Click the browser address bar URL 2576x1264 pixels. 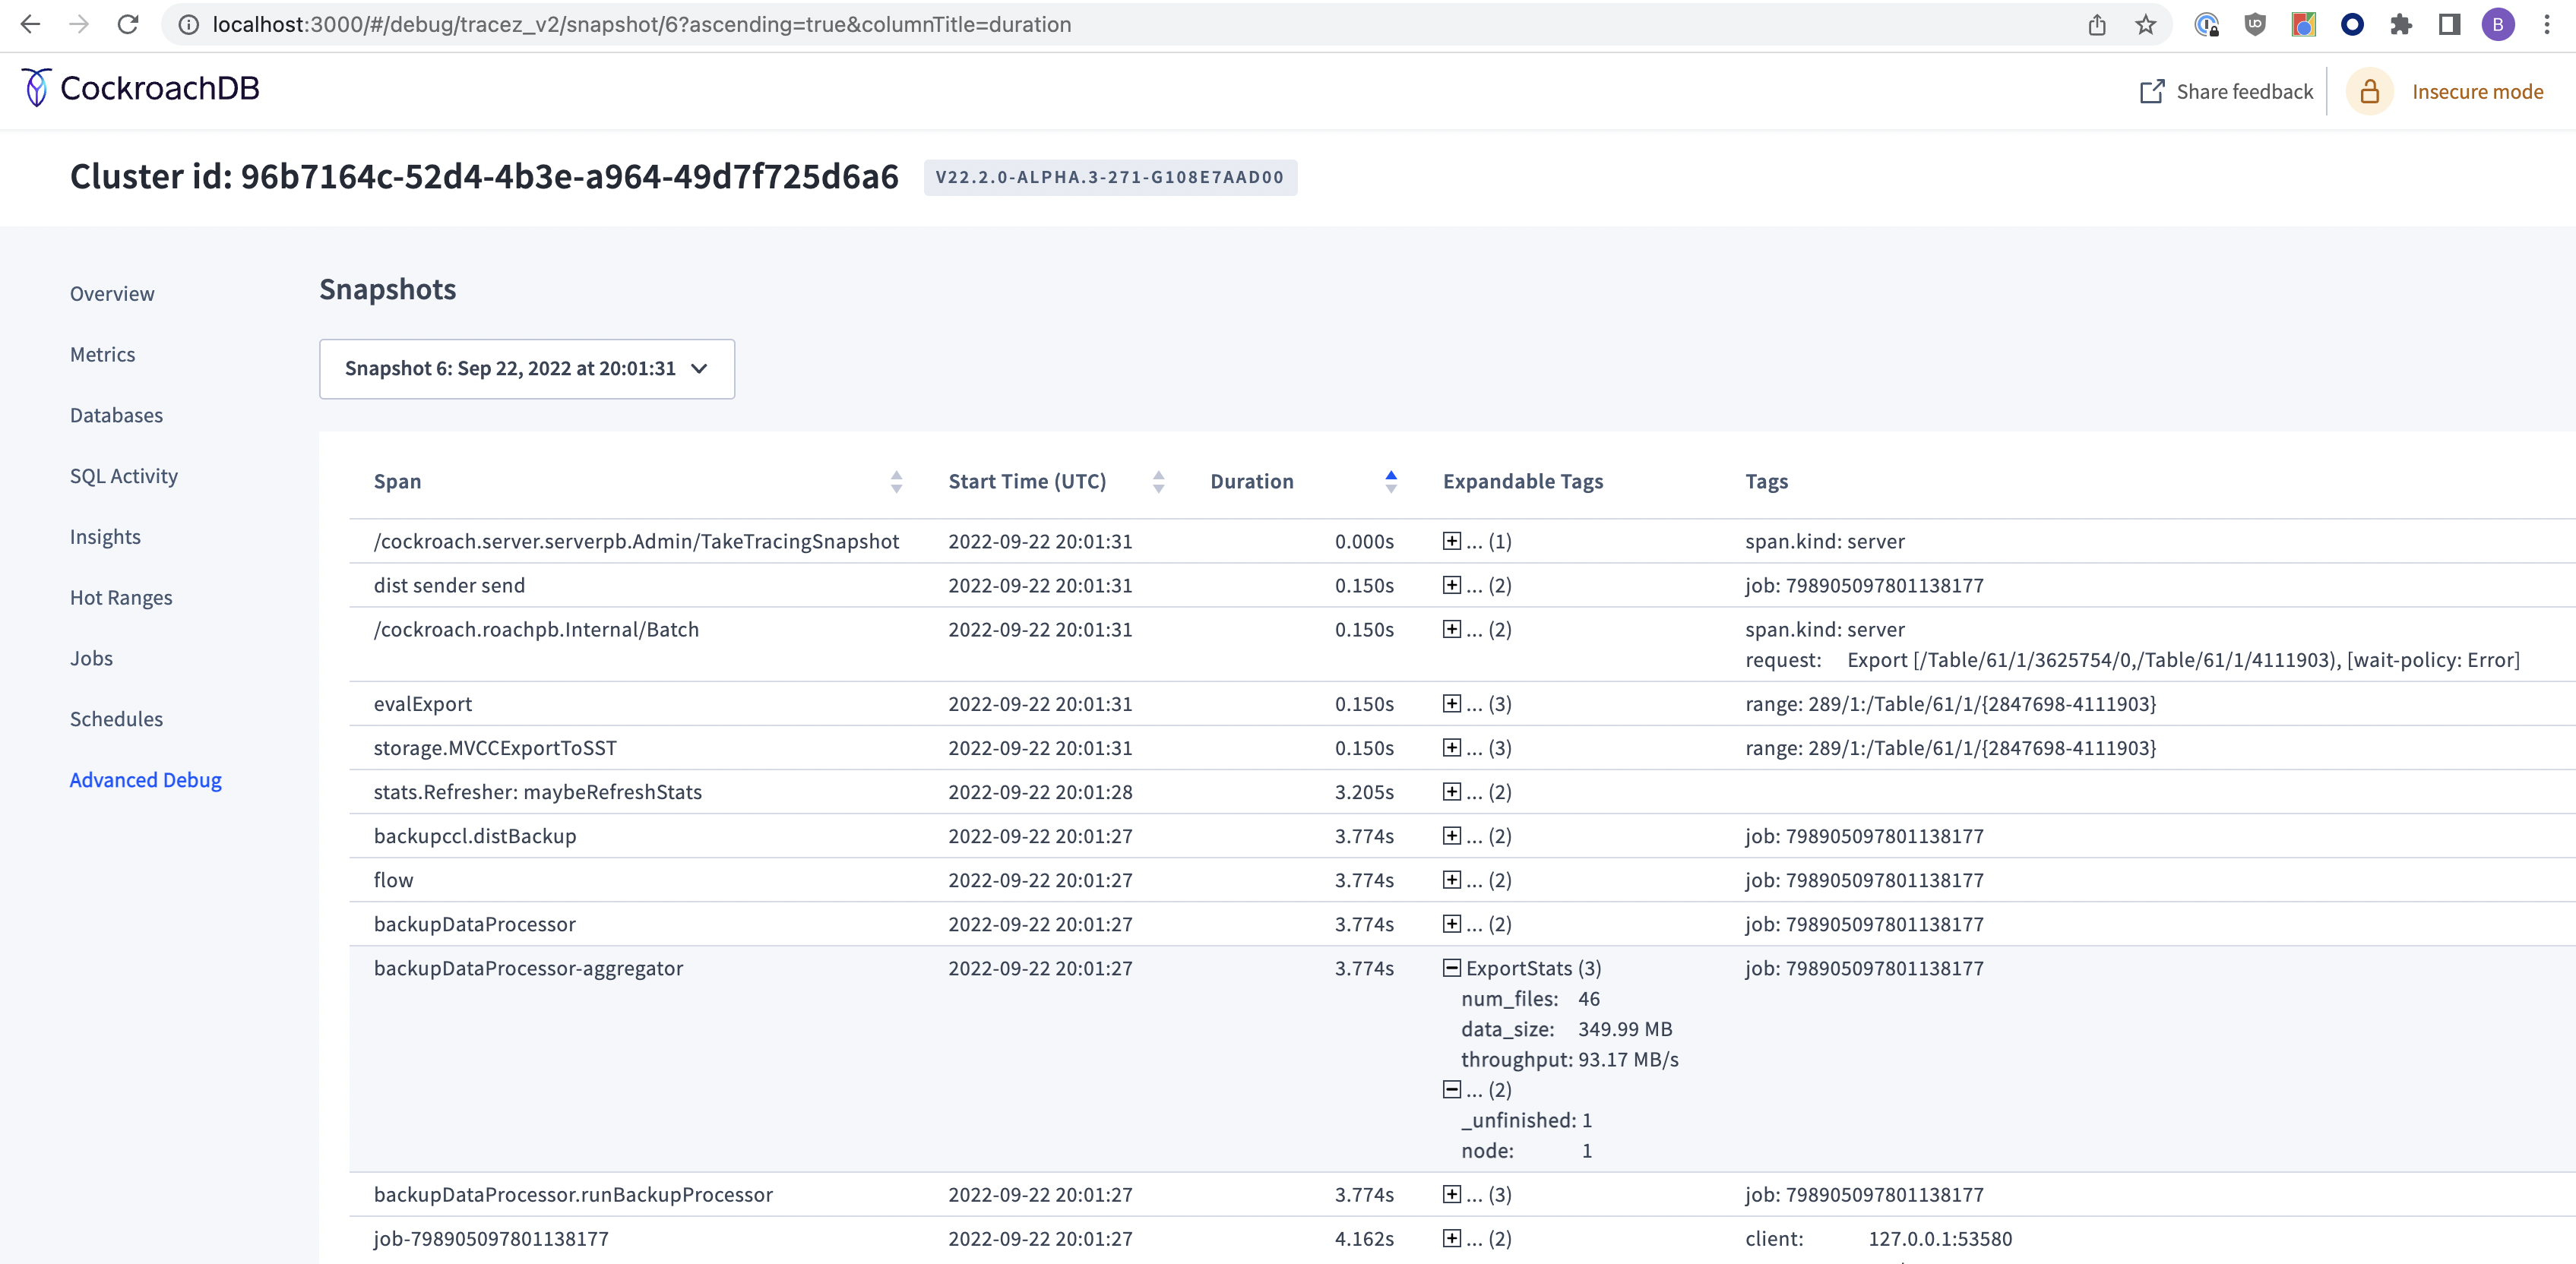[640, 24]
